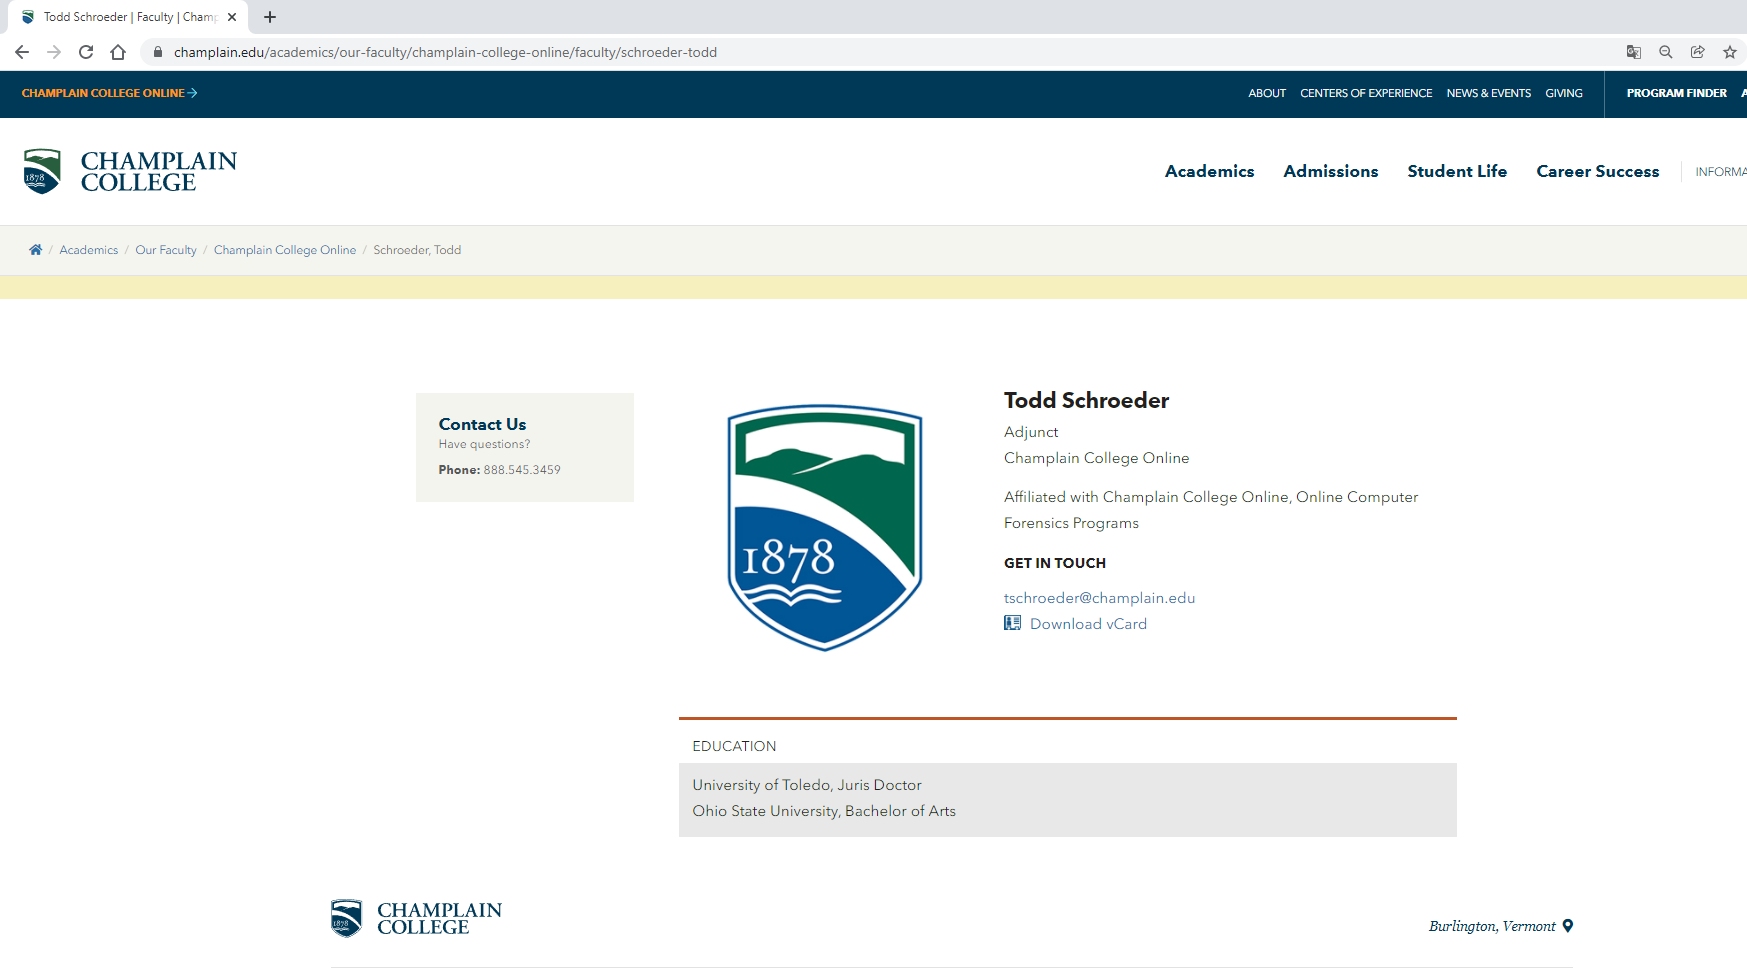
Task: Click the browser home button
Action: [118, 52]
